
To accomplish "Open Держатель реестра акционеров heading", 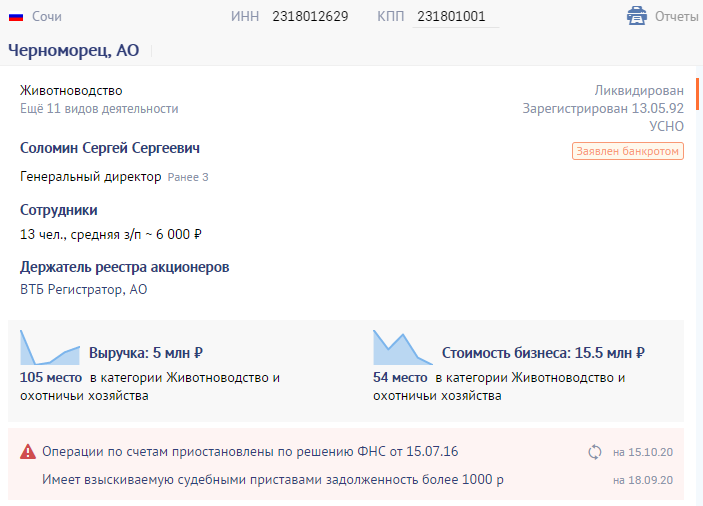I will point(125,267).
